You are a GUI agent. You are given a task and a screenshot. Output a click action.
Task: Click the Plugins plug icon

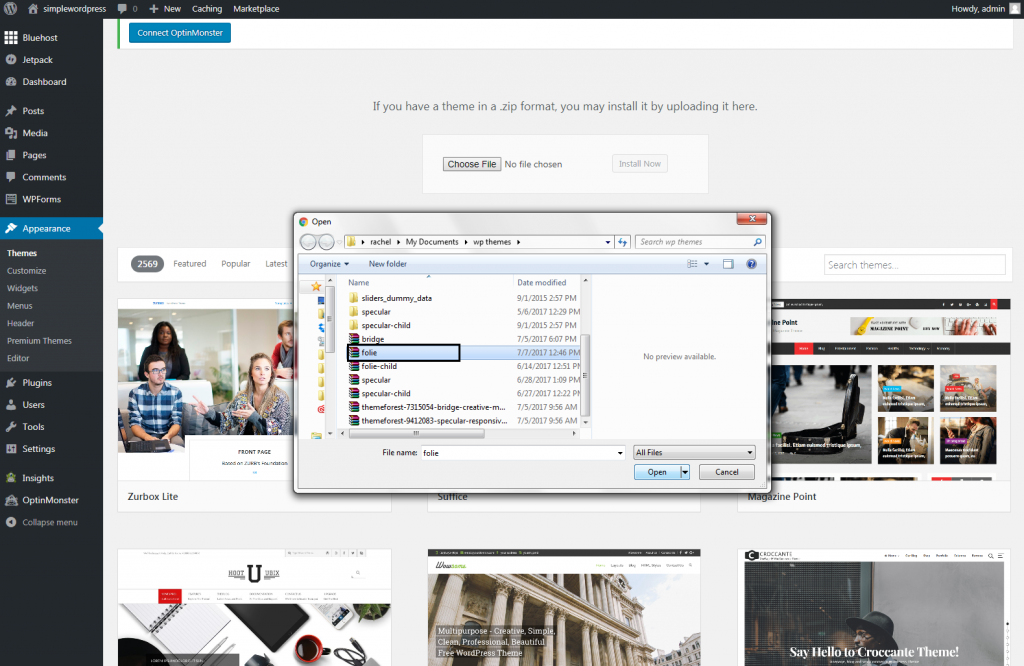11,383
